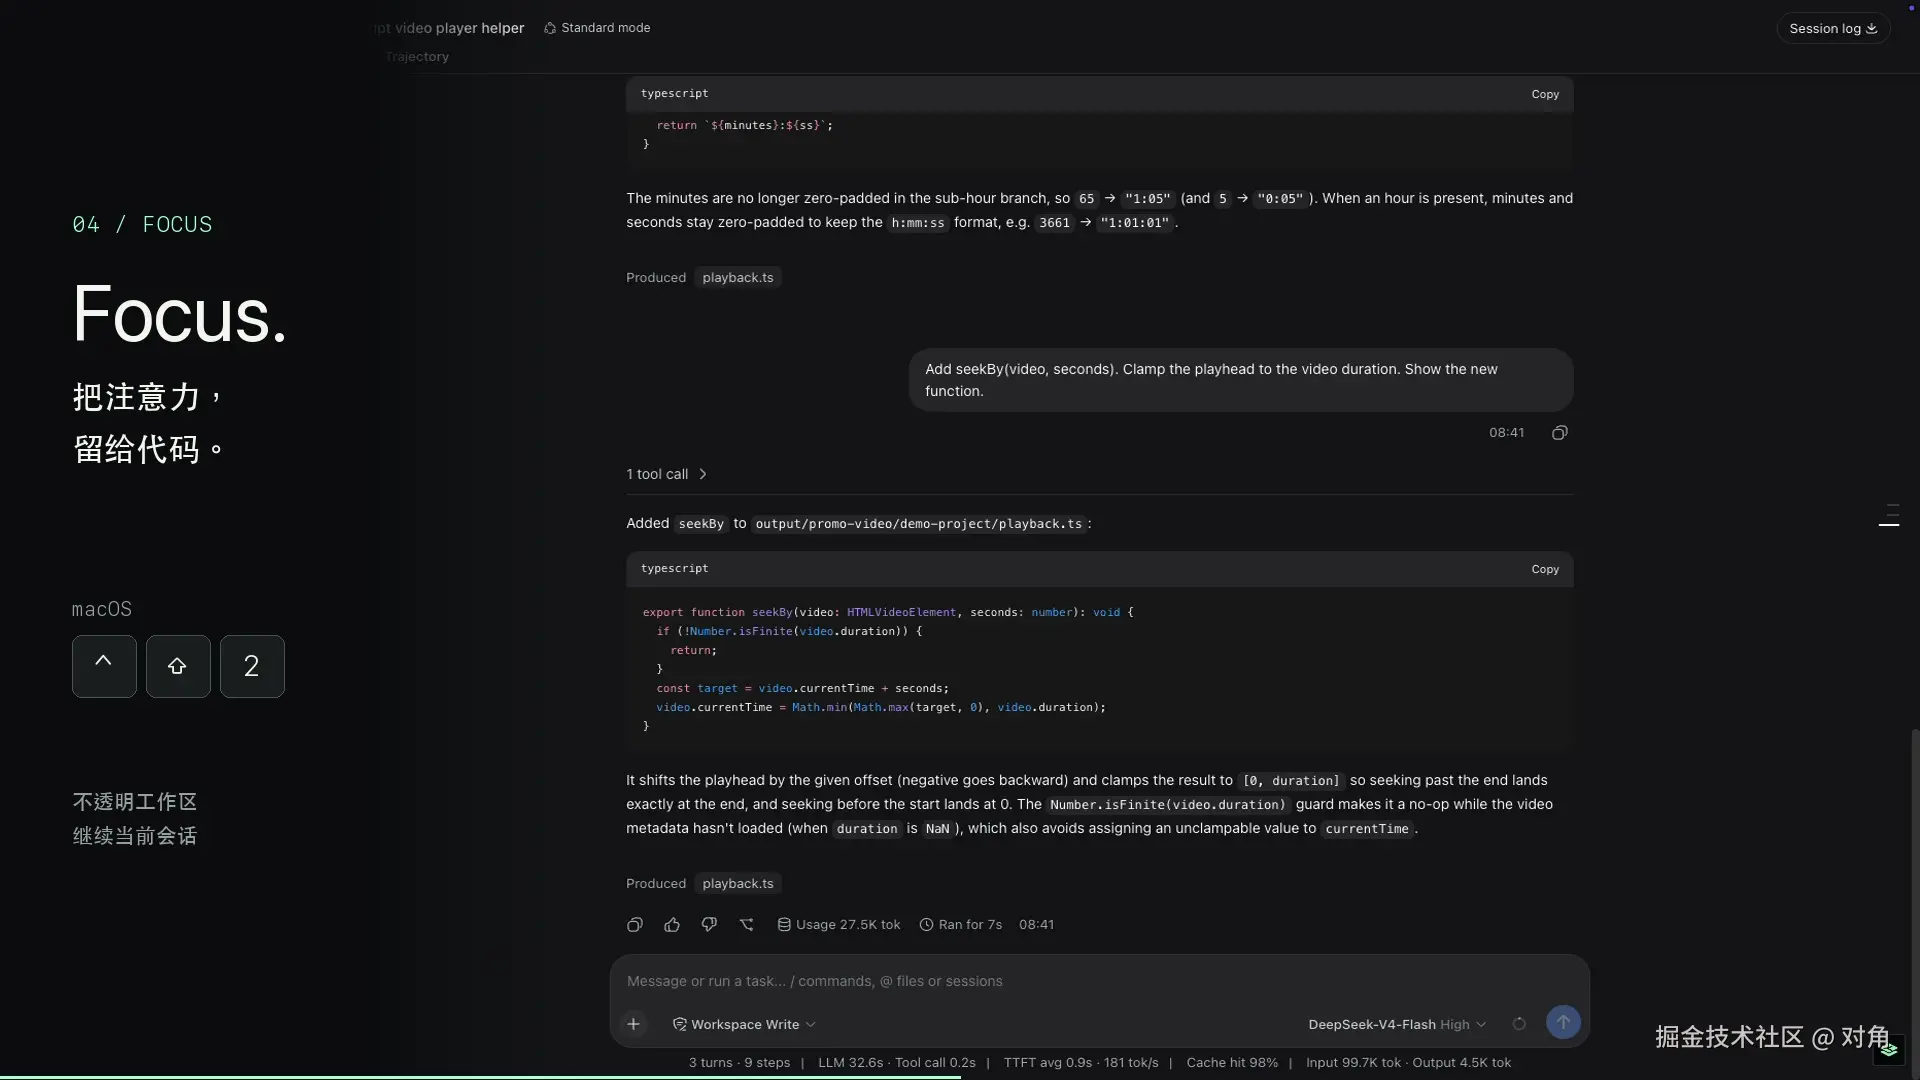This screenshot has height=1080, width=1920.
Task: Open the Workspace Write permission dropdown
Action: (744, 1024)
